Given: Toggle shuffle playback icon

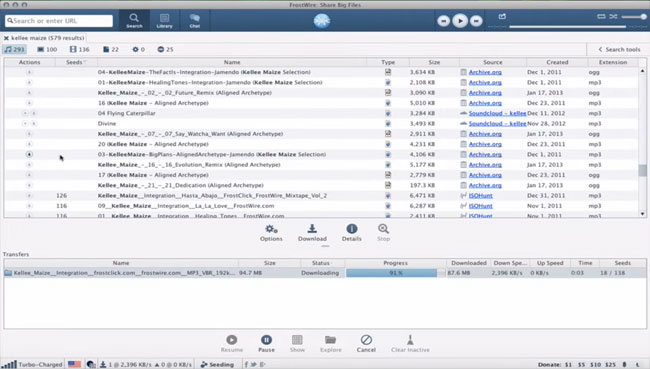Looking at the screenshot, I should pyautogui.click(x=613, y=16).
